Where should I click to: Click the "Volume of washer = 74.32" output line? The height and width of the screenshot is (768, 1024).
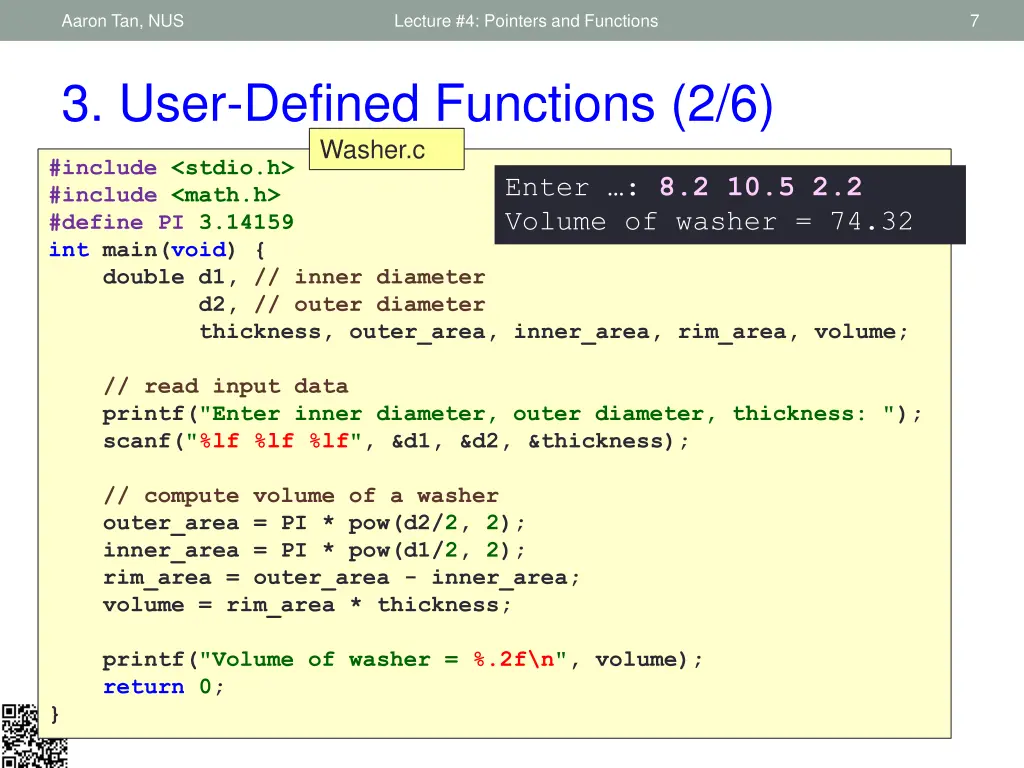[x=708, y=222]
